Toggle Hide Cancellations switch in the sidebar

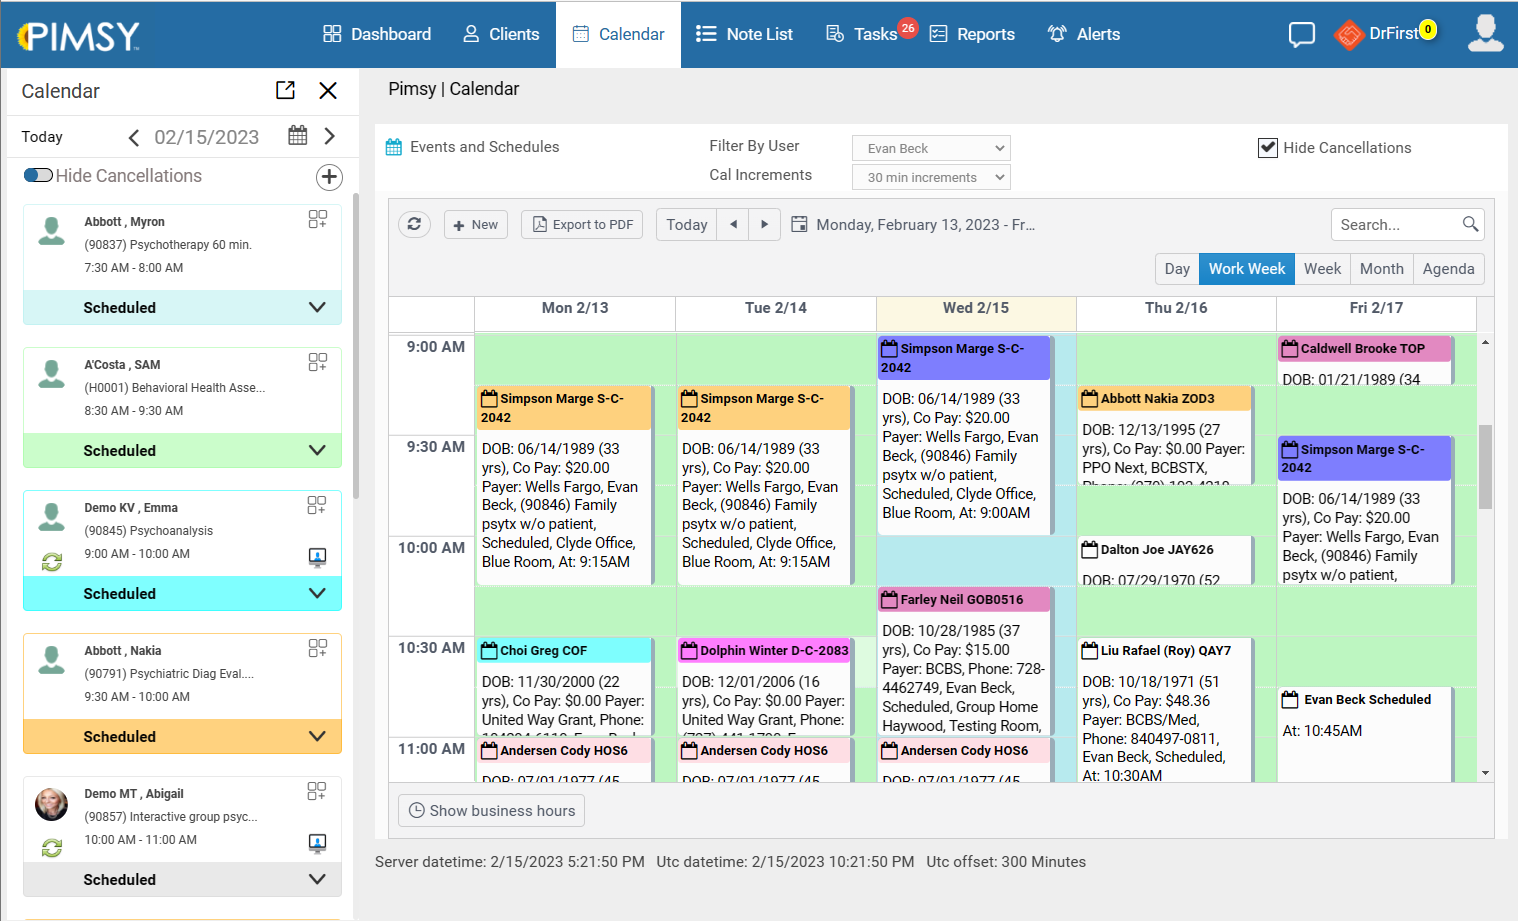(x=38, y=175)
